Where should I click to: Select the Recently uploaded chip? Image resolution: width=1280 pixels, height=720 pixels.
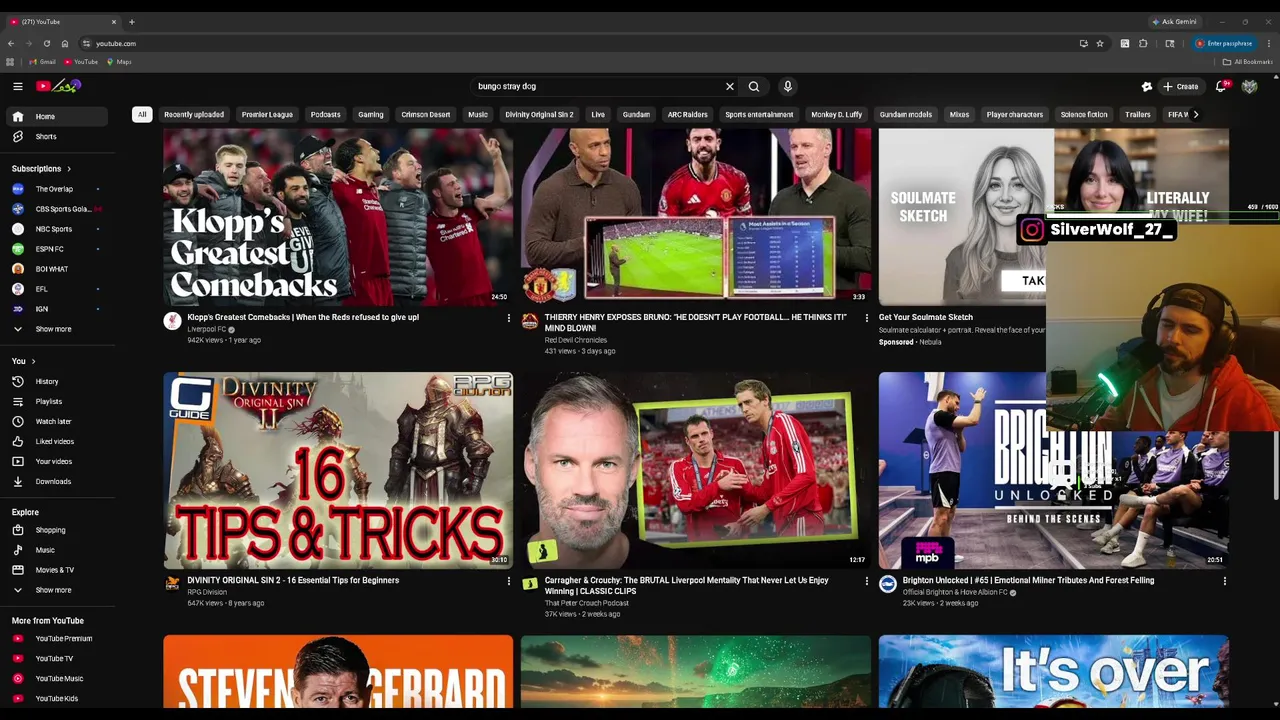(194, 115)
